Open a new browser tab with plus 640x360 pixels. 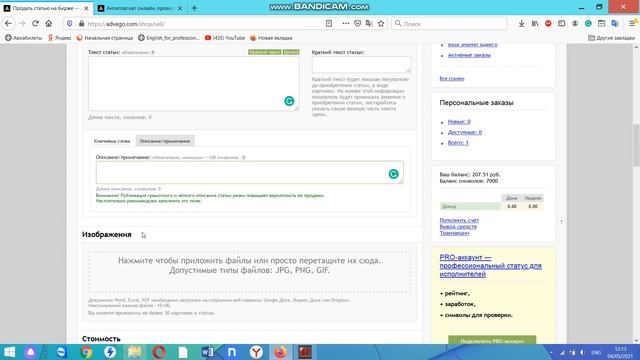coord(194,8)
